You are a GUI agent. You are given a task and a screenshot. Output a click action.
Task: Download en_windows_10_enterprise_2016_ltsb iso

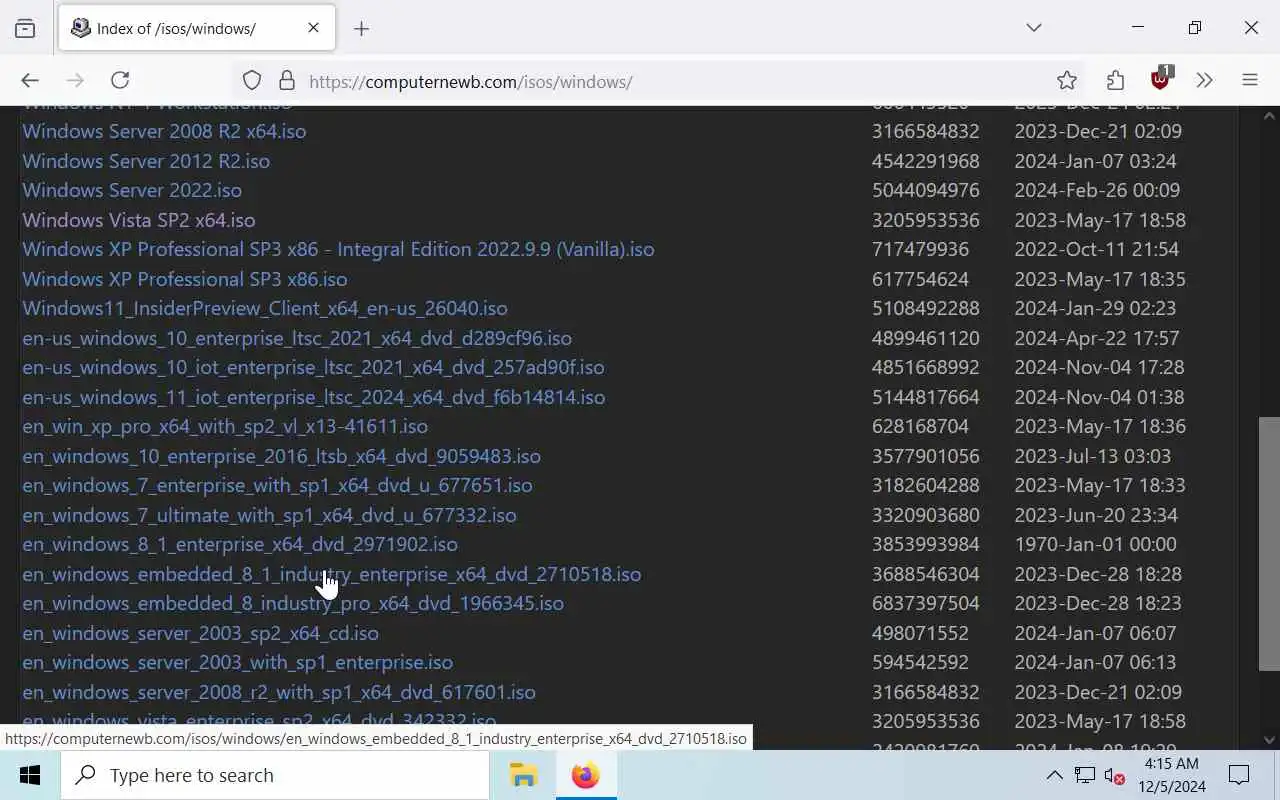pyautogui.click(x=281, y=456)
